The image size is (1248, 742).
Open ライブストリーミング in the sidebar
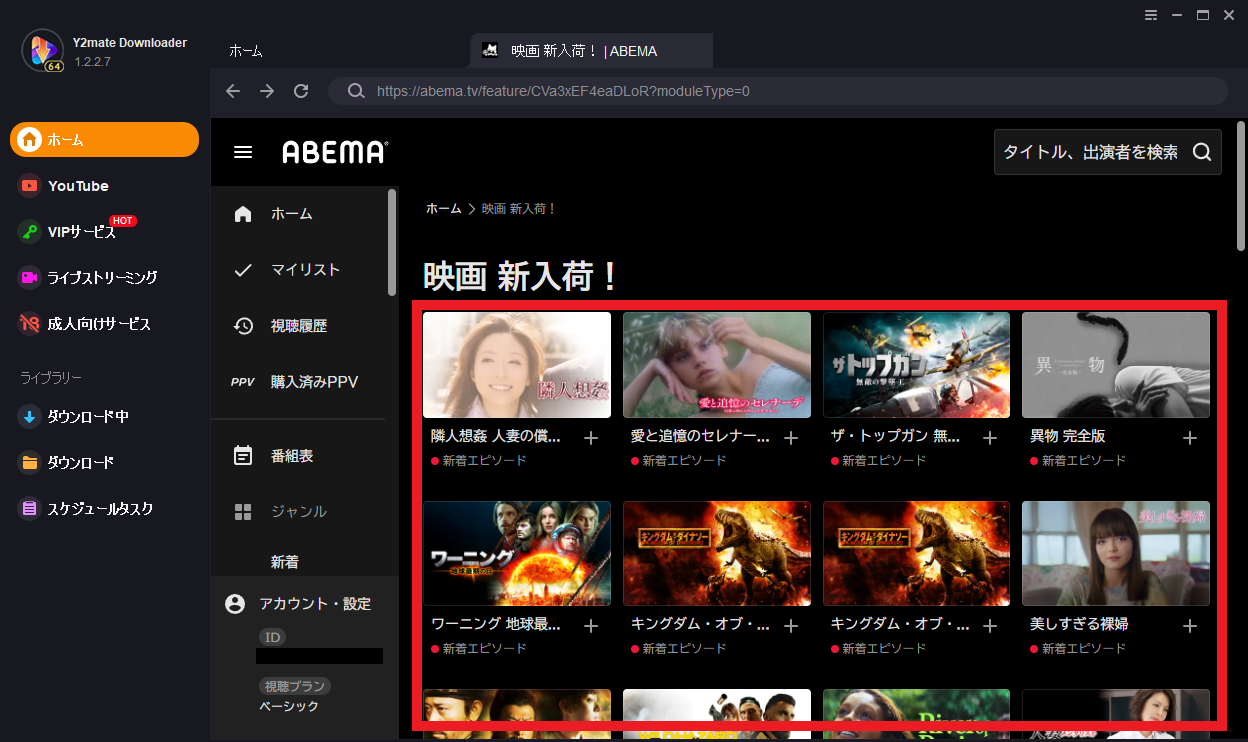[x=101, y=278]
